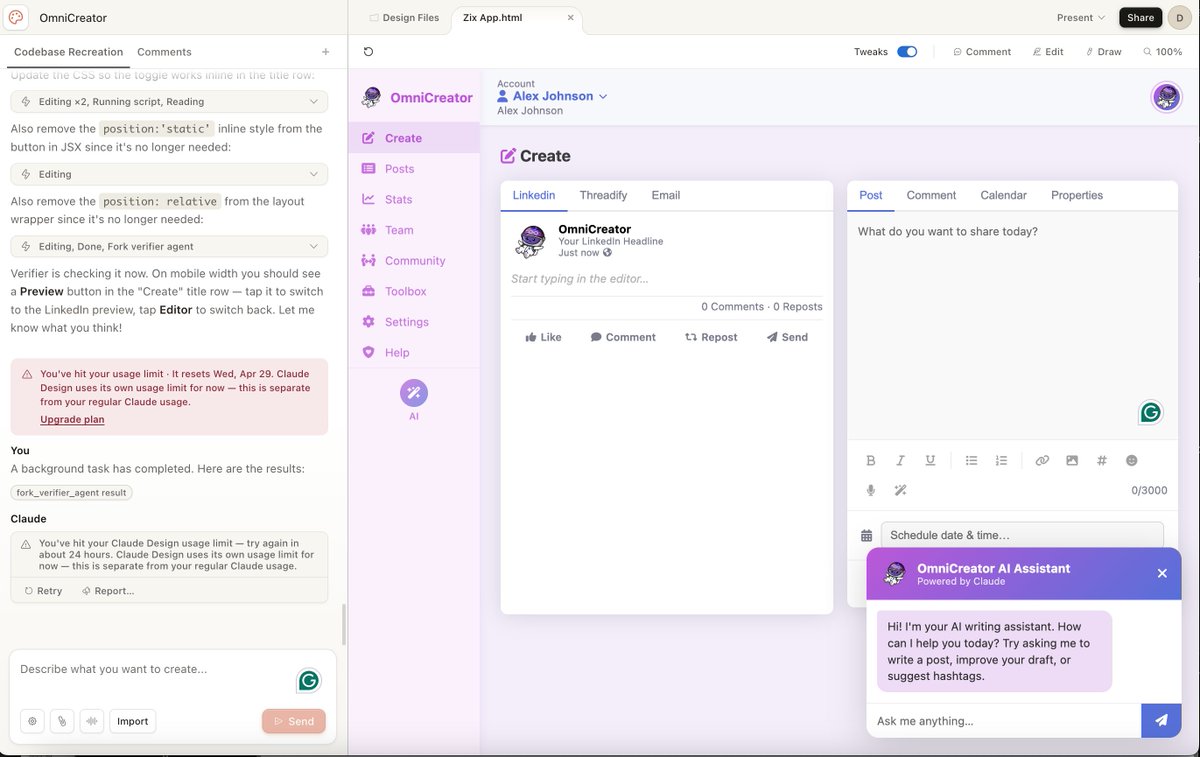The height and width of the screenshot is (757, 1200).
Task: Insert an image in the post
Action: [x=1072, y=461]
